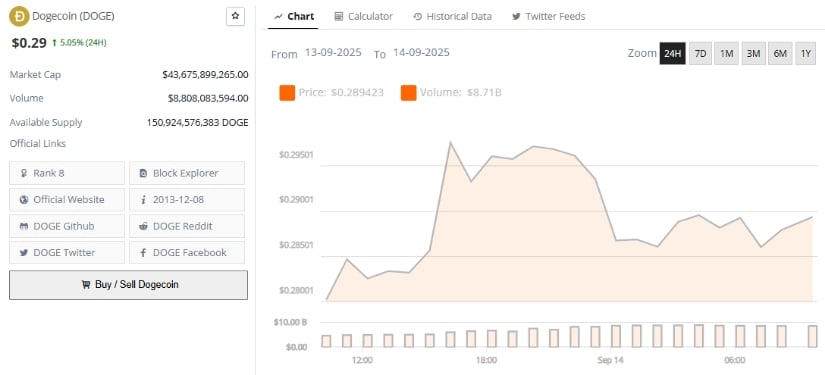Open the DOGE Github link
This screenshot has height=375, width=825.
67,226
